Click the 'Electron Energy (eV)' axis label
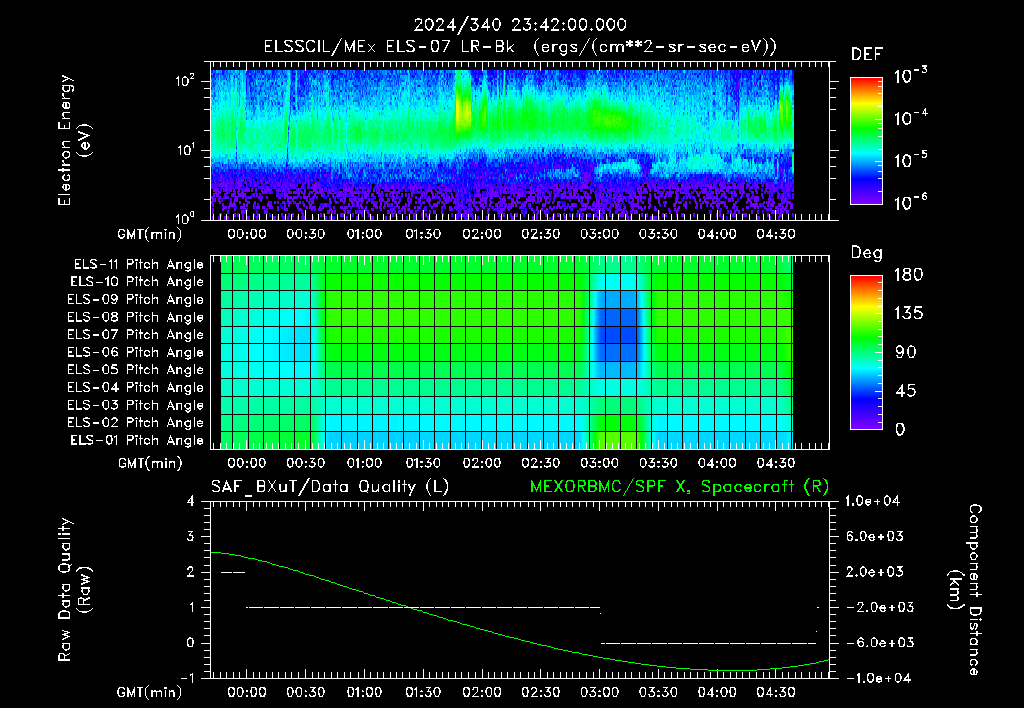The height and width of the screenshot is (708, 1024). coord(74,140)
